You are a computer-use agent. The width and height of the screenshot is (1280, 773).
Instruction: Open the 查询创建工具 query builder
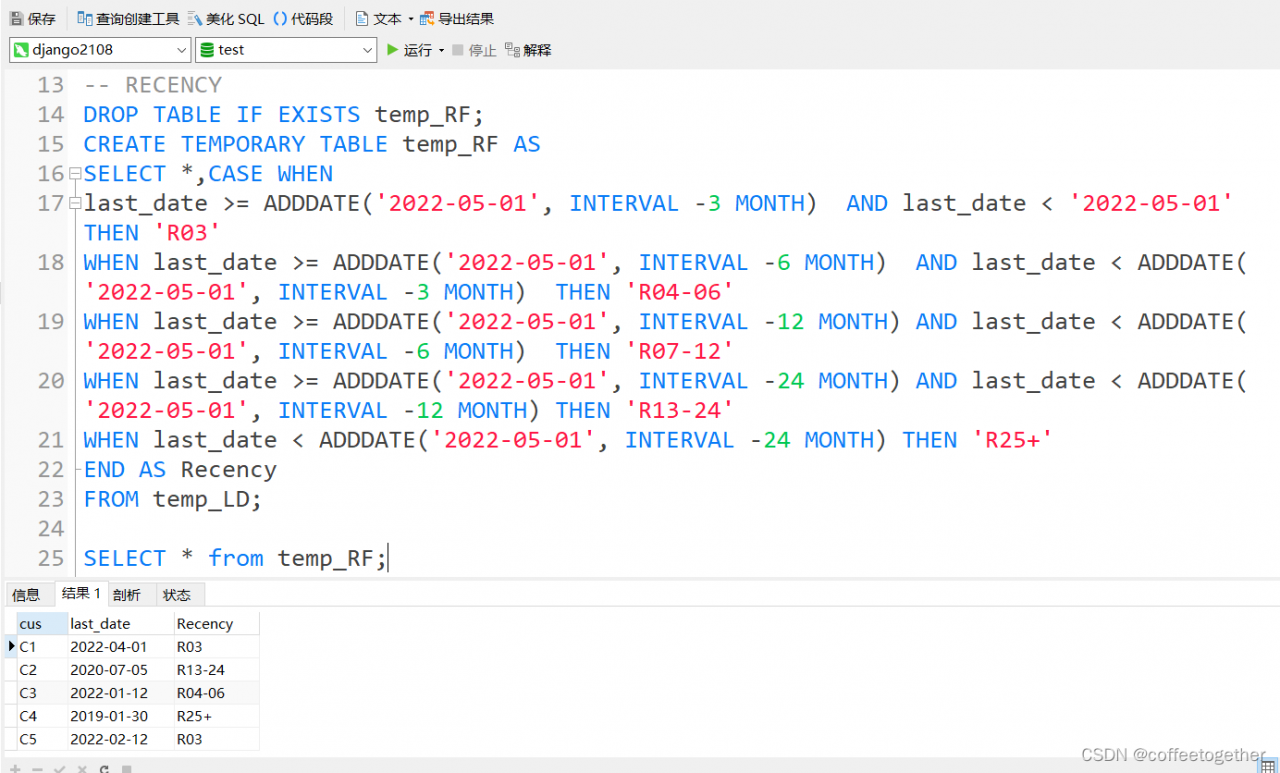(129, 19)
